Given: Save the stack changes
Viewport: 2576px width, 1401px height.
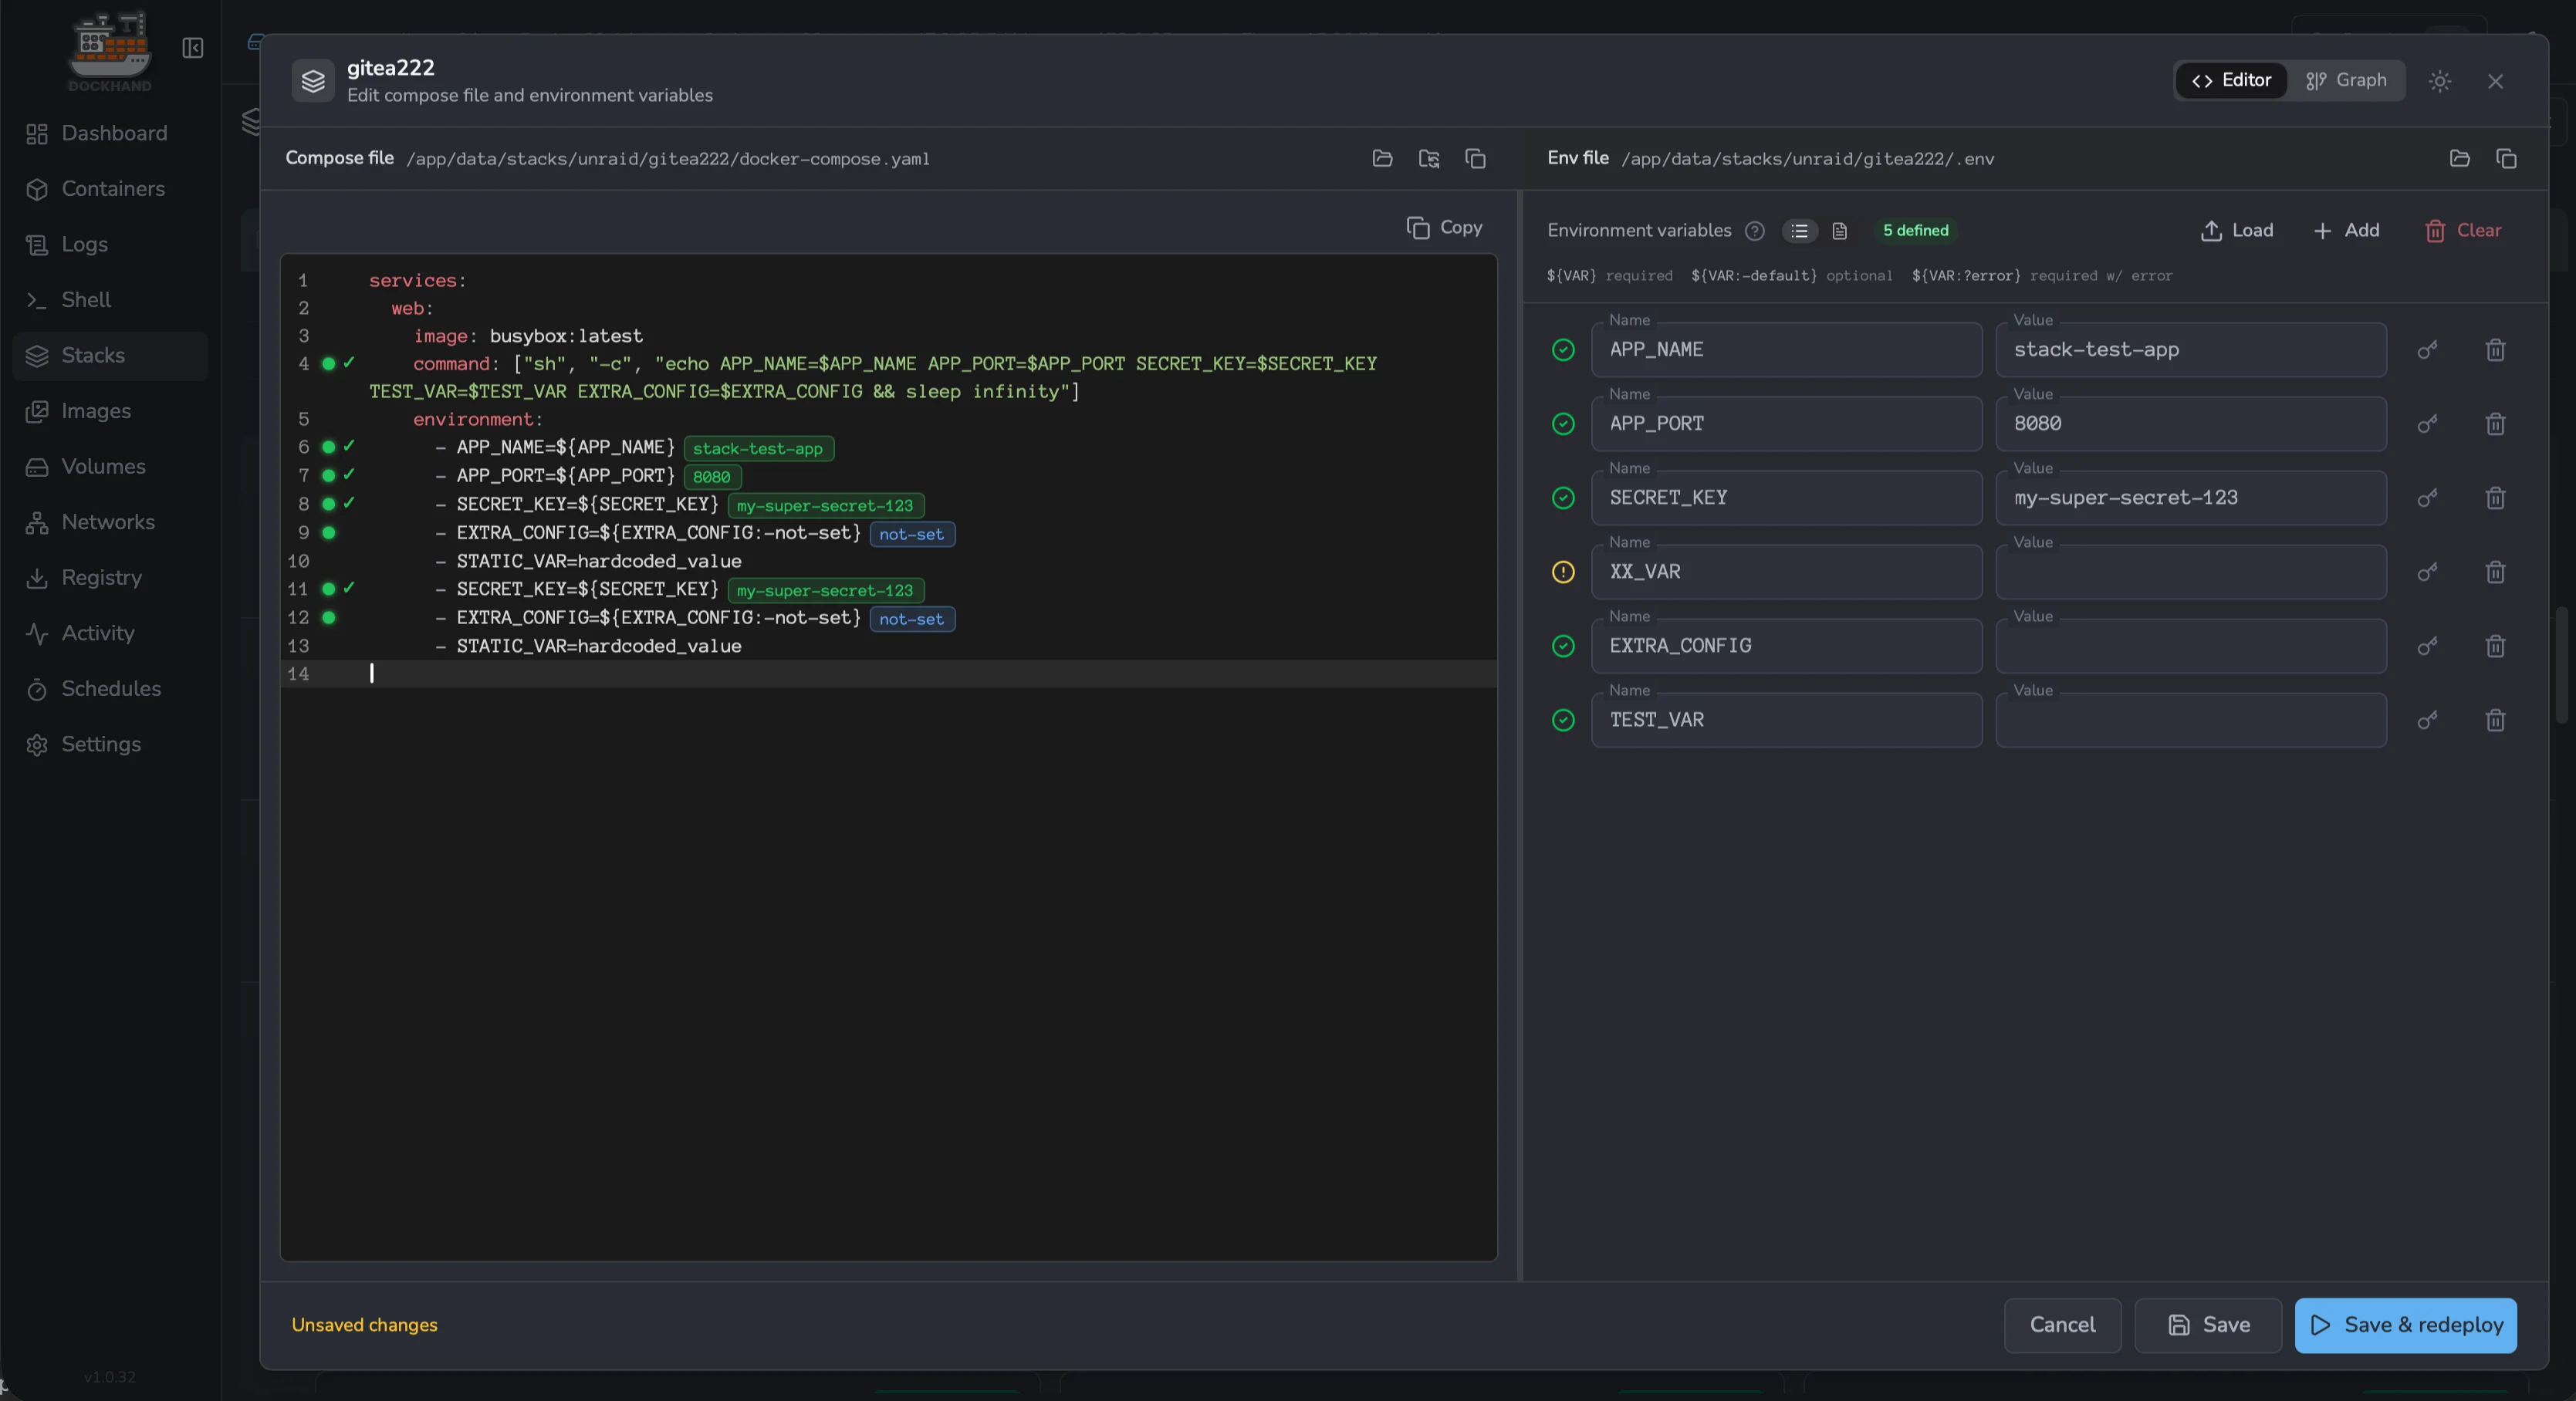Looking at the screenshot, I should [2207, 1325].
